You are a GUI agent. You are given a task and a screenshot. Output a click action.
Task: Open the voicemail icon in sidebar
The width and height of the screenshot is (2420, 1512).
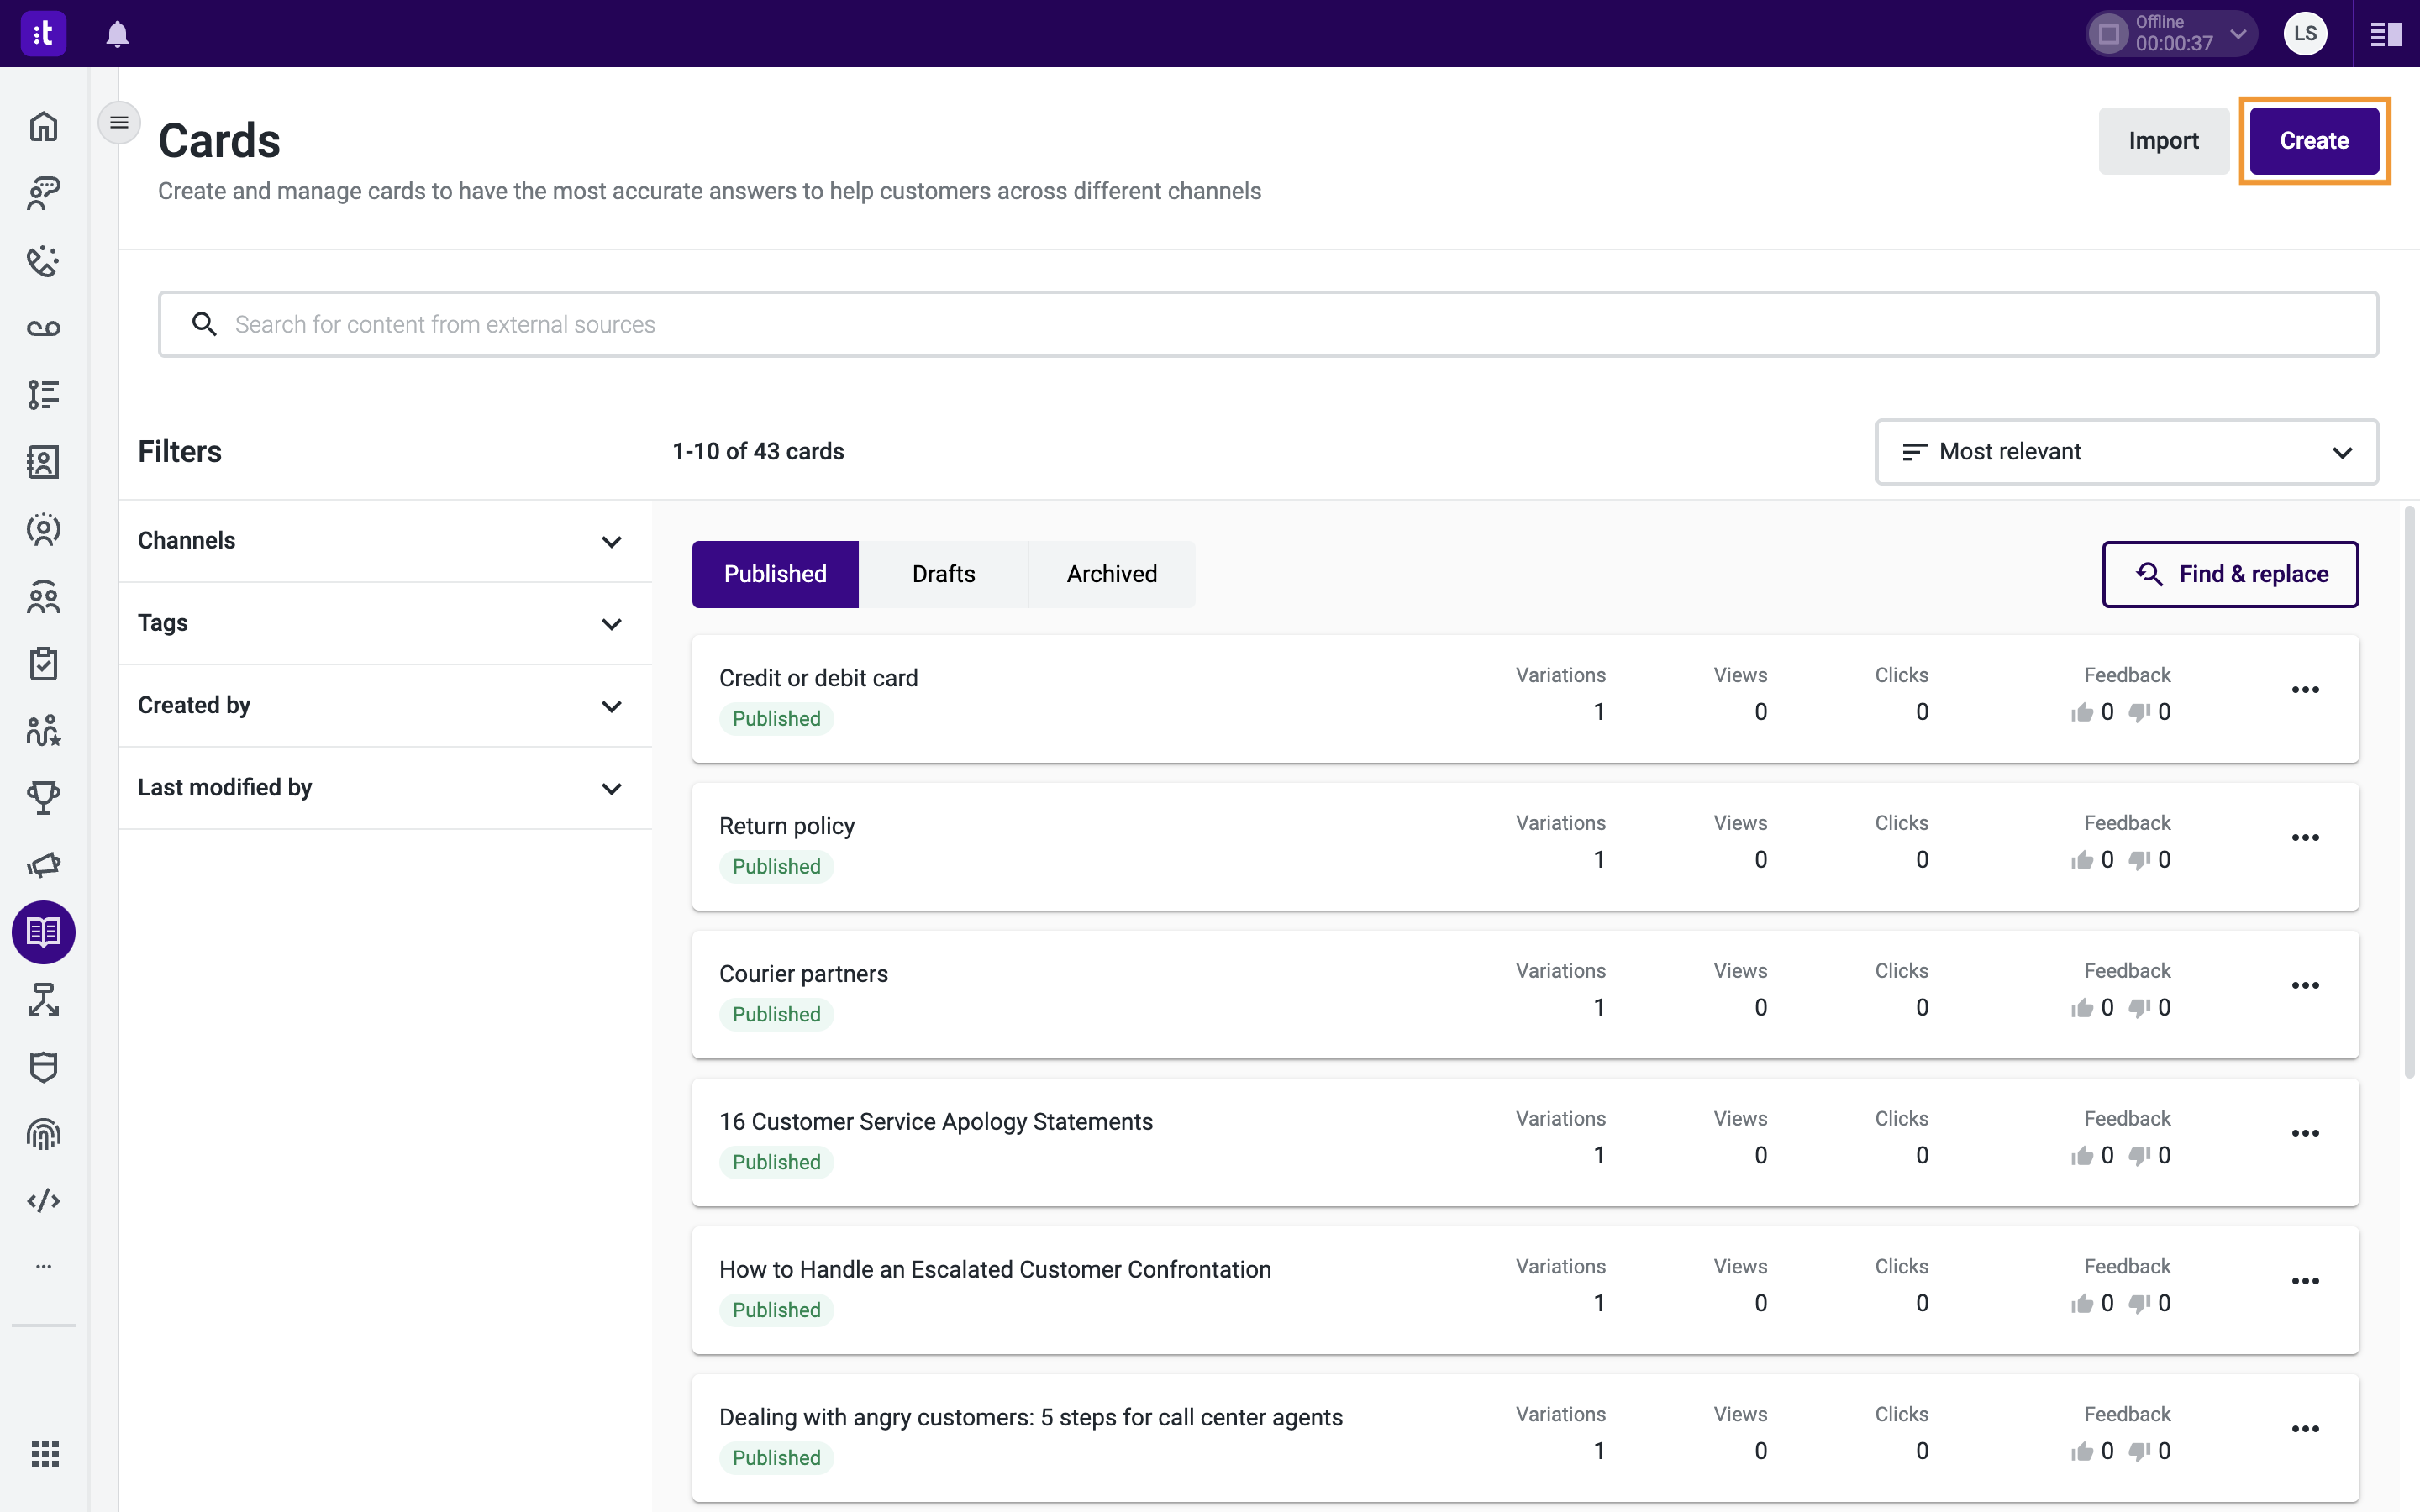pyautogui.click(x=43, y=328)
